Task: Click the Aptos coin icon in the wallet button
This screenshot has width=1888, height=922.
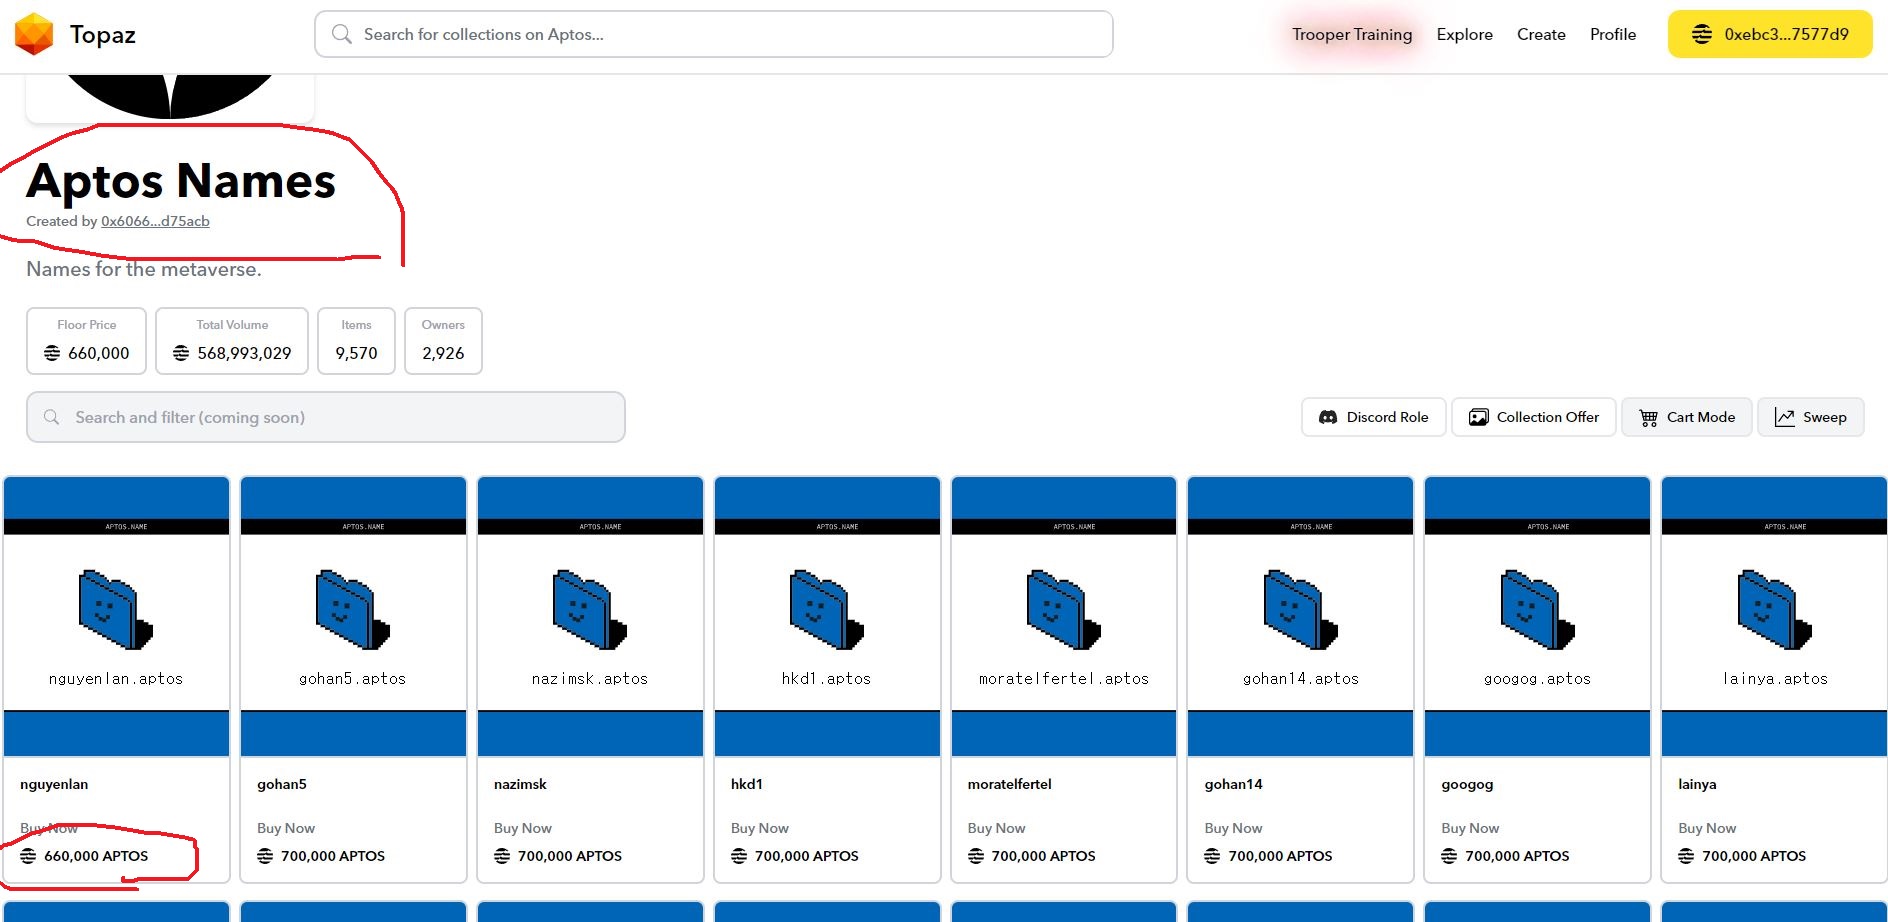Action: click(x=1701, y=34)
